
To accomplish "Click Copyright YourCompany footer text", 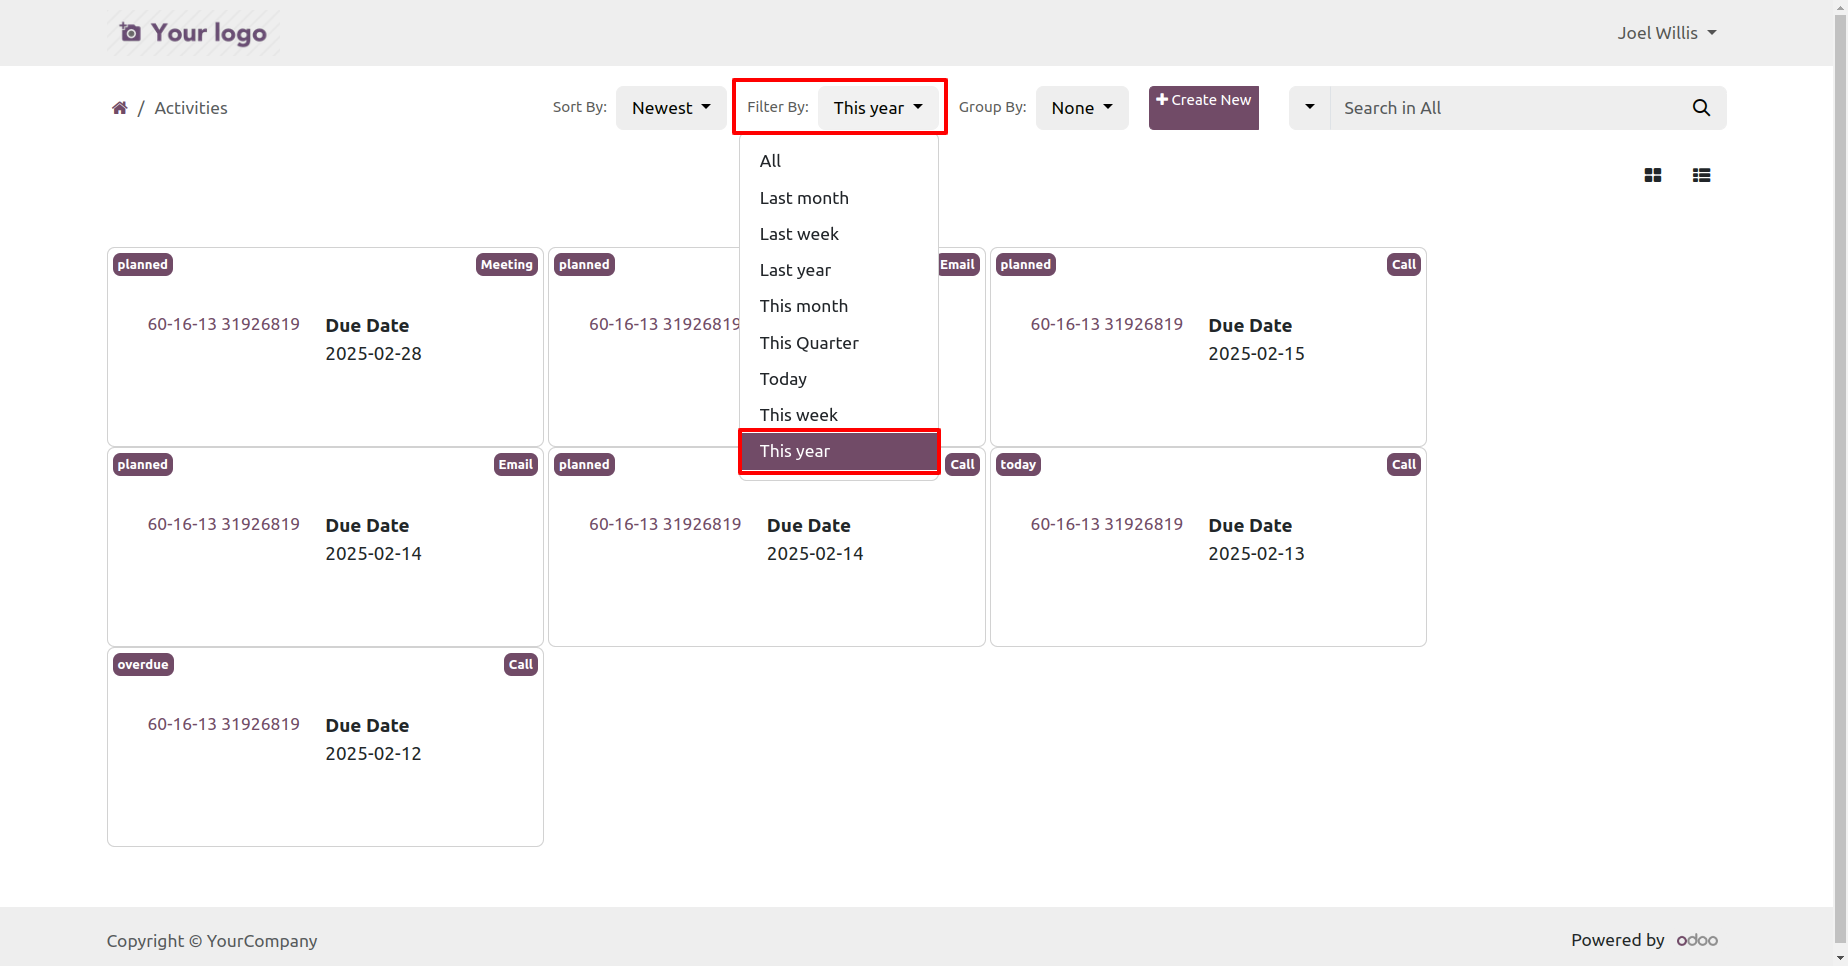I will [x=212, y=941].
